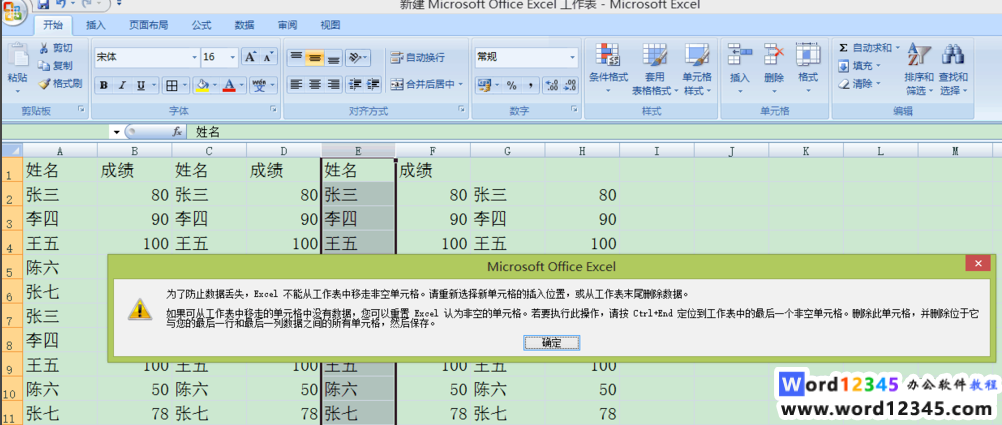
Task: Apply the yellow fill color bucket
Action: [202, 85]
